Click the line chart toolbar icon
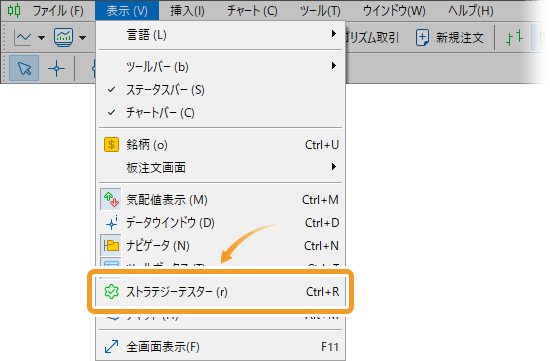Viewport: 550px width, 361px height. pyautogui.click(x=23, y=37)
